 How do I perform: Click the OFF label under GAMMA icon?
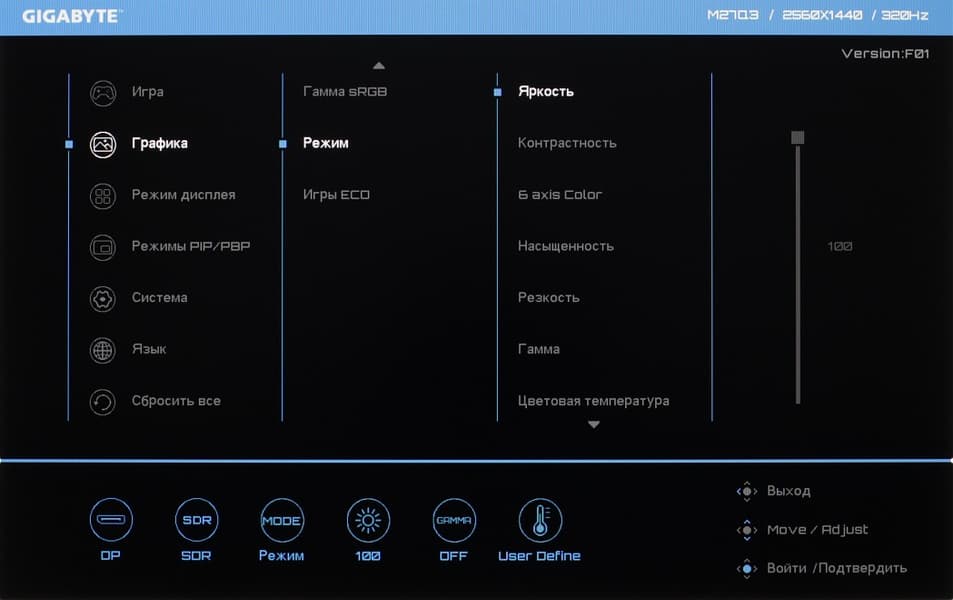point(453,556)
